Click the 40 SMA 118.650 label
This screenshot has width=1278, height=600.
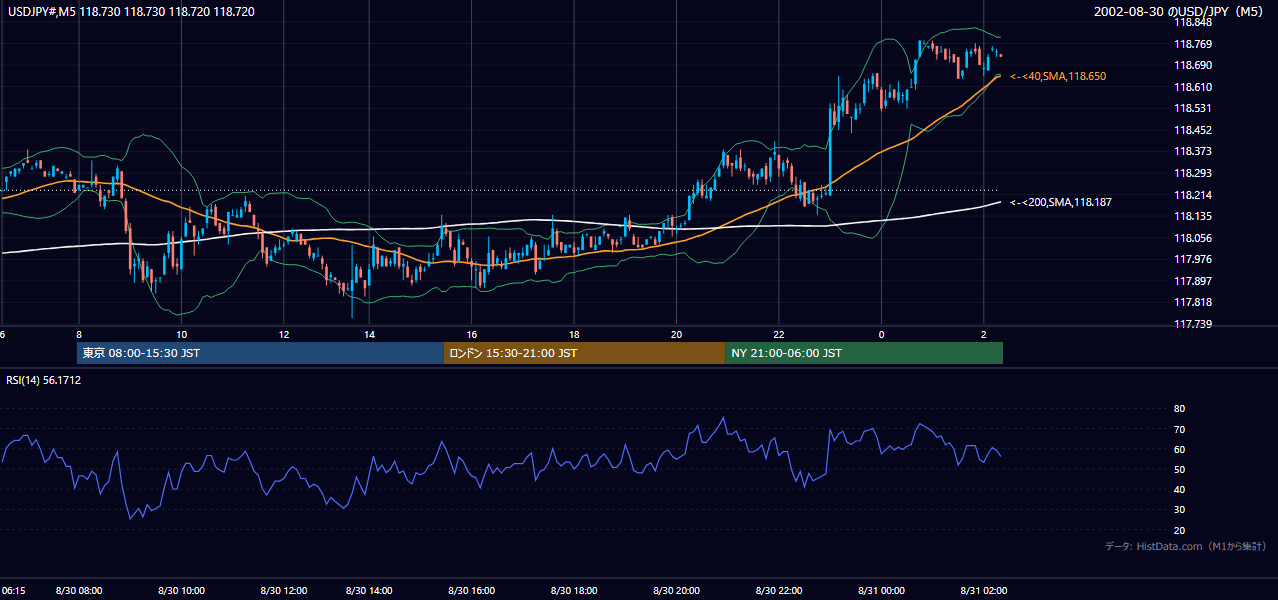[1058, 76]
